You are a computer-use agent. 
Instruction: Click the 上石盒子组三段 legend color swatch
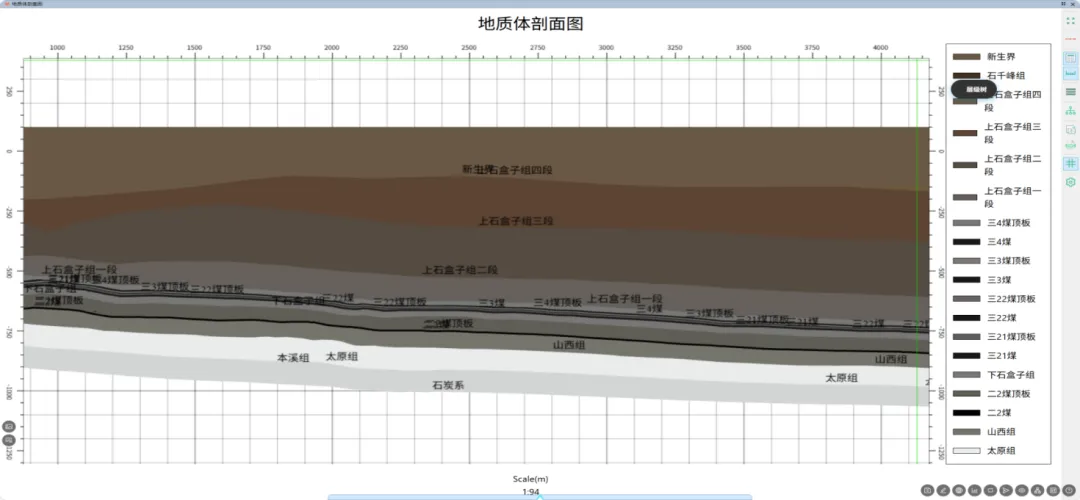coord(966,133)
